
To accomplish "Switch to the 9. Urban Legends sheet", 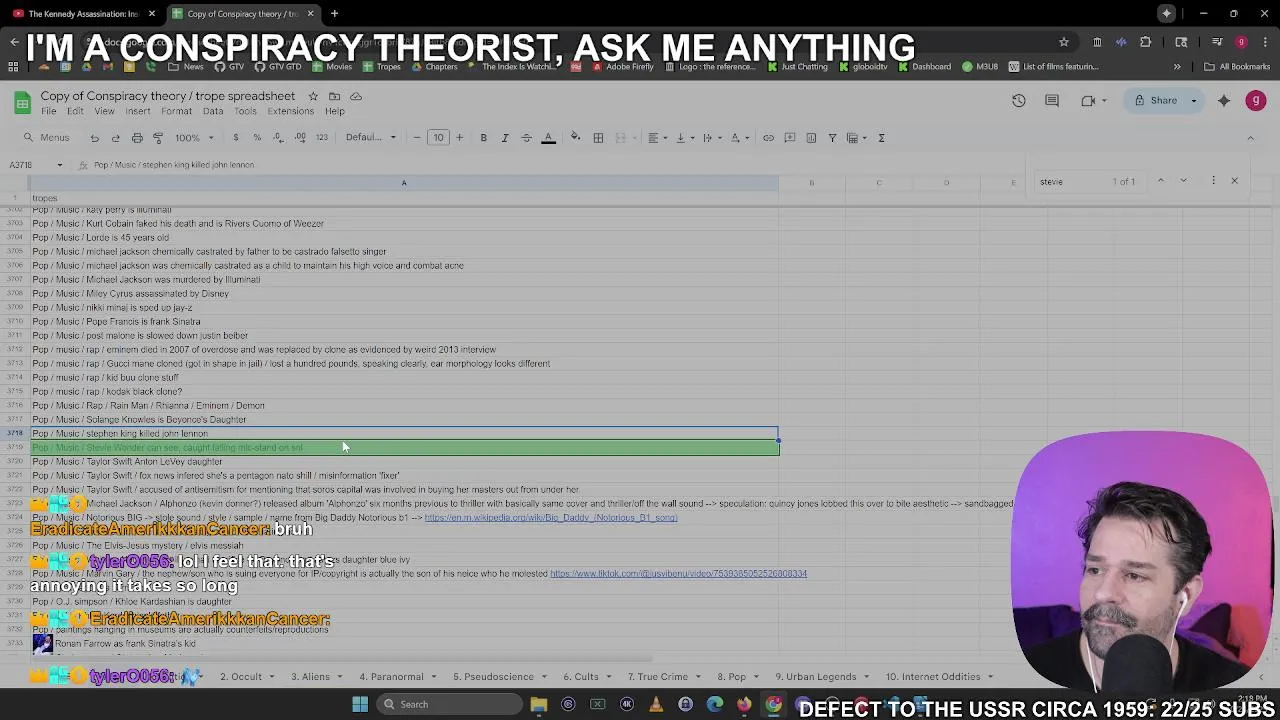I will [x=816, y=677].
